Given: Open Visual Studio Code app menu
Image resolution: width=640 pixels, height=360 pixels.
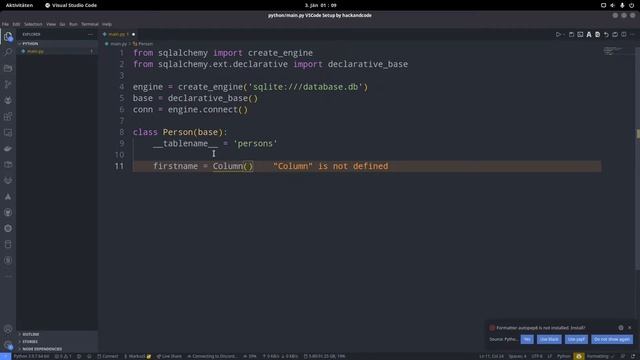Looking at the screenshot, I should point(71,5).
